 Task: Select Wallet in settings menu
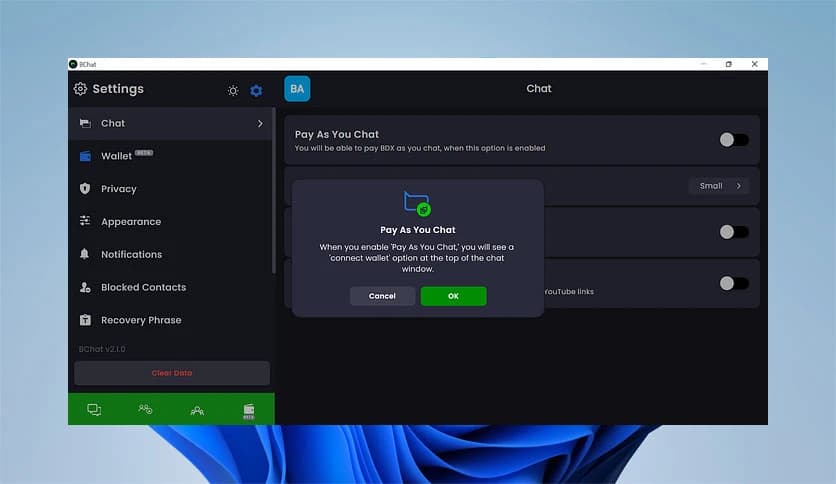point(171,156)
